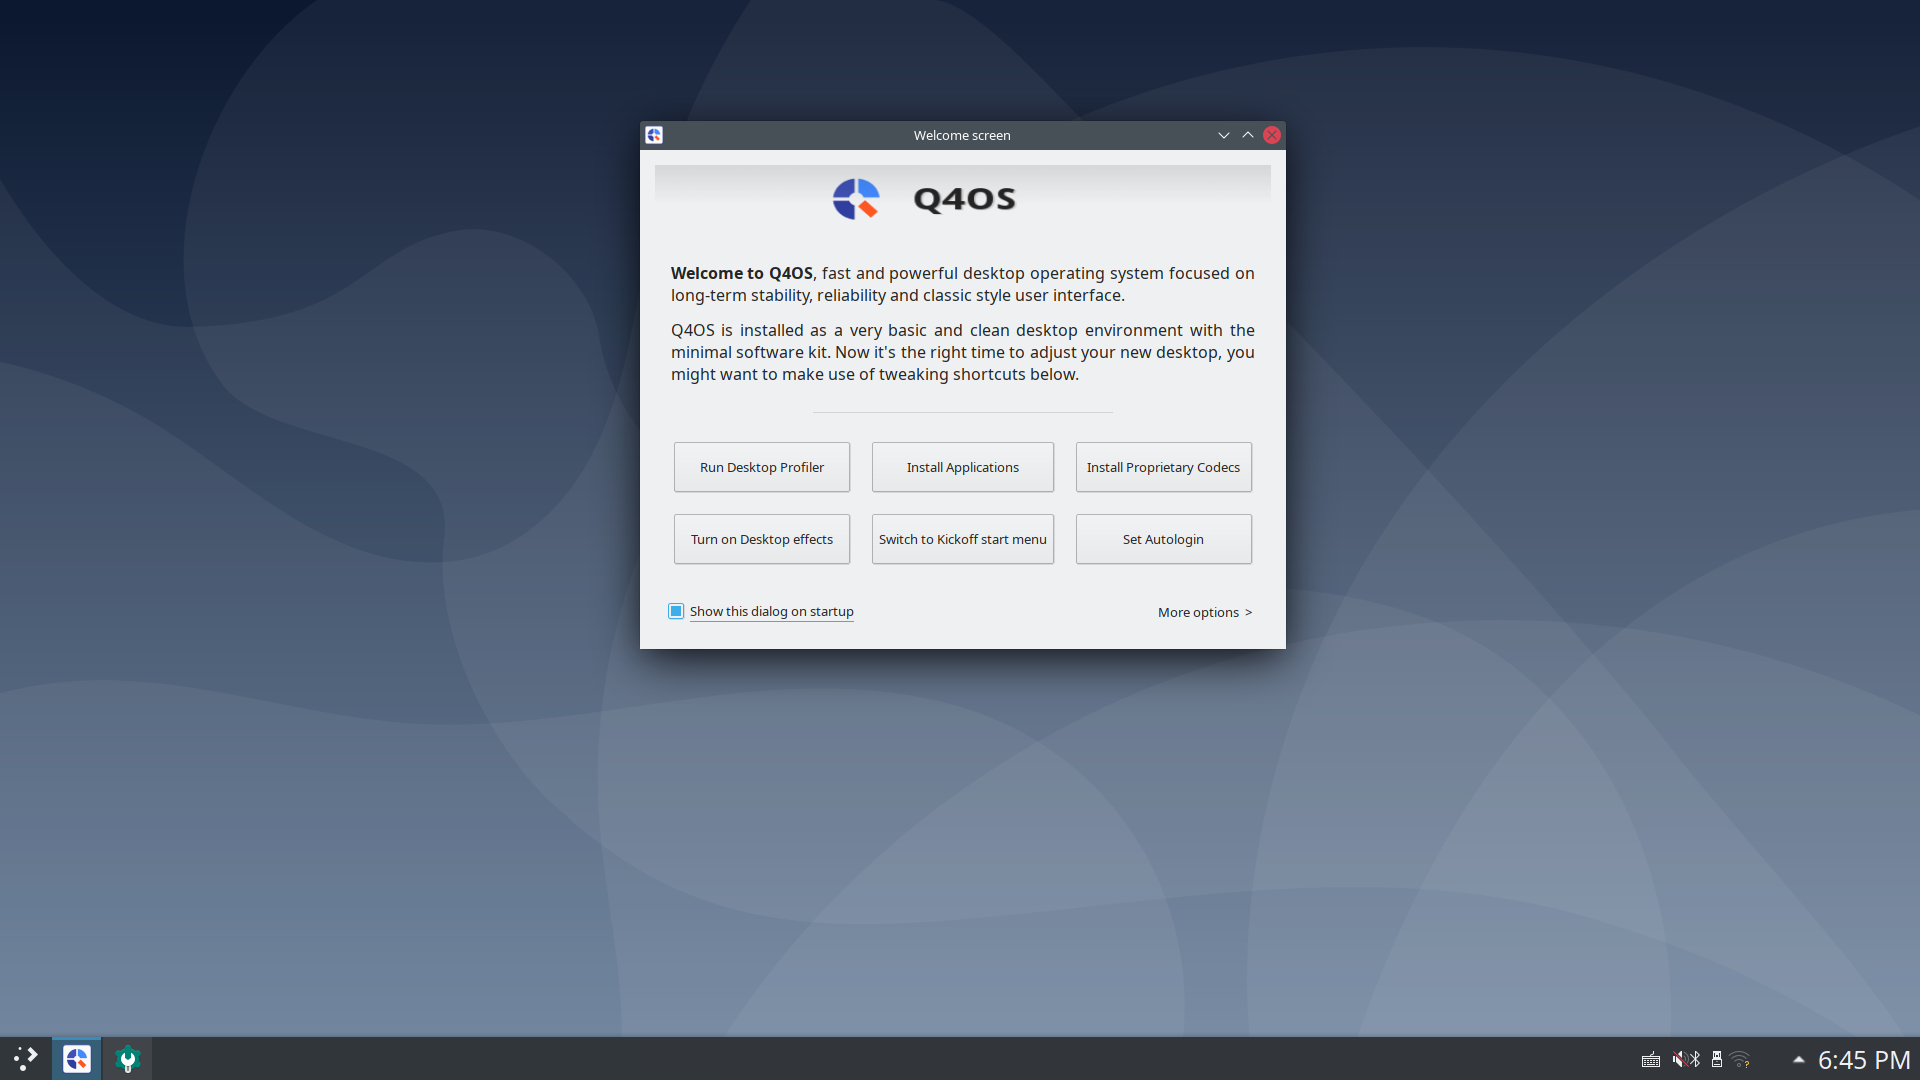Click the 6:45 PM clock

tap(1864, 1060)
